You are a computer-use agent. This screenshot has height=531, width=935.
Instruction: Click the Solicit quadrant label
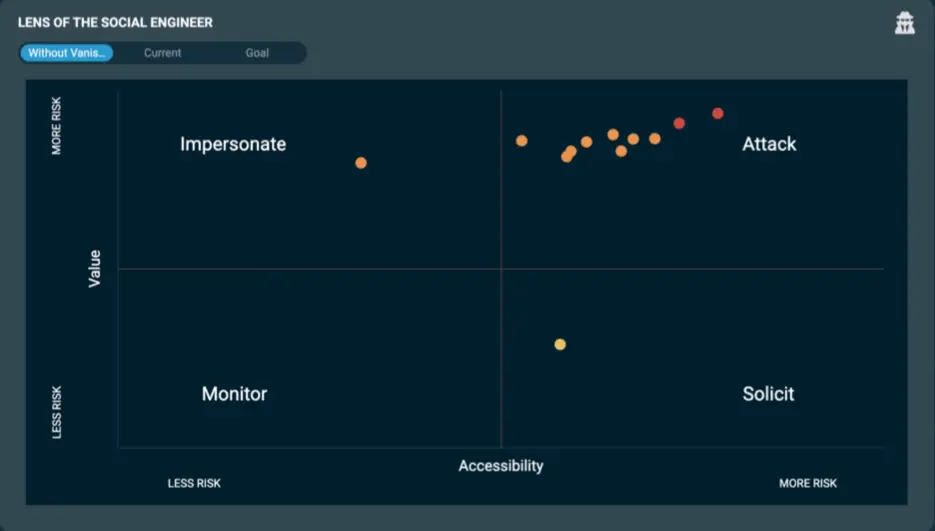click(x=768, y=394)
